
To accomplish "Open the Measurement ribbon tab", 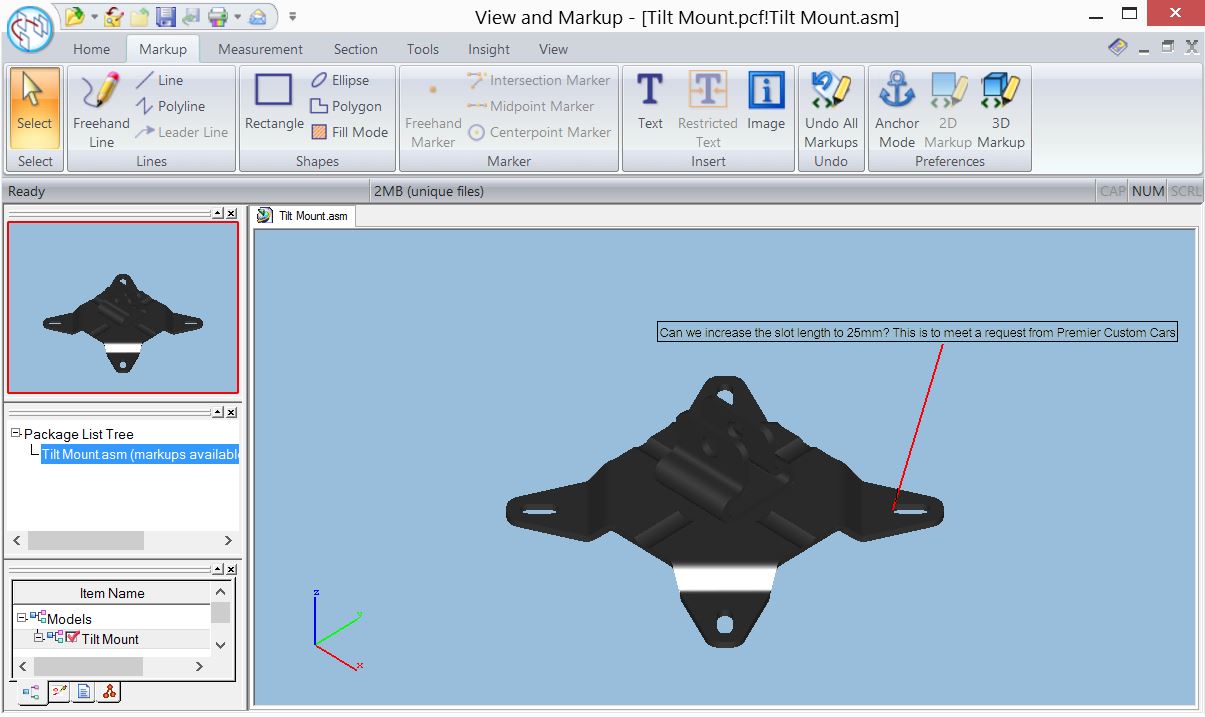I will 260,49.
